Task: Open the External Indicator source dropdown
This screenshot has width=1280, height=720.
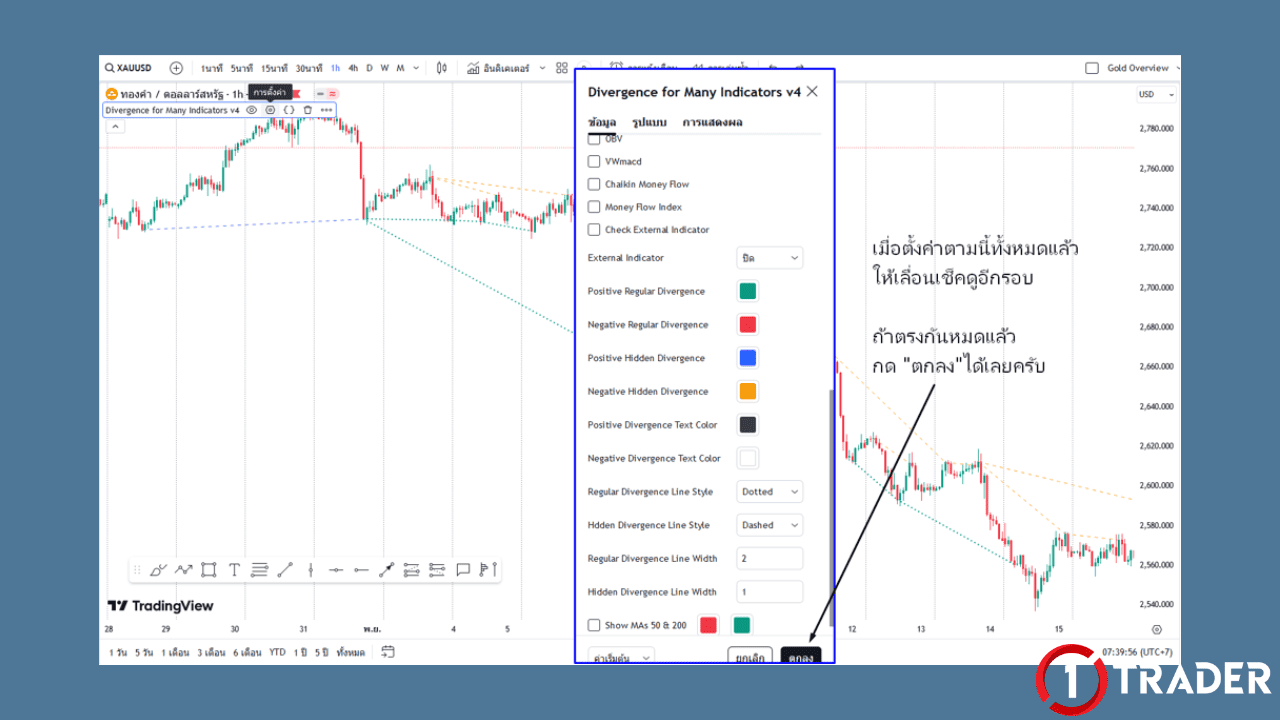Action: tap(770, 258)
